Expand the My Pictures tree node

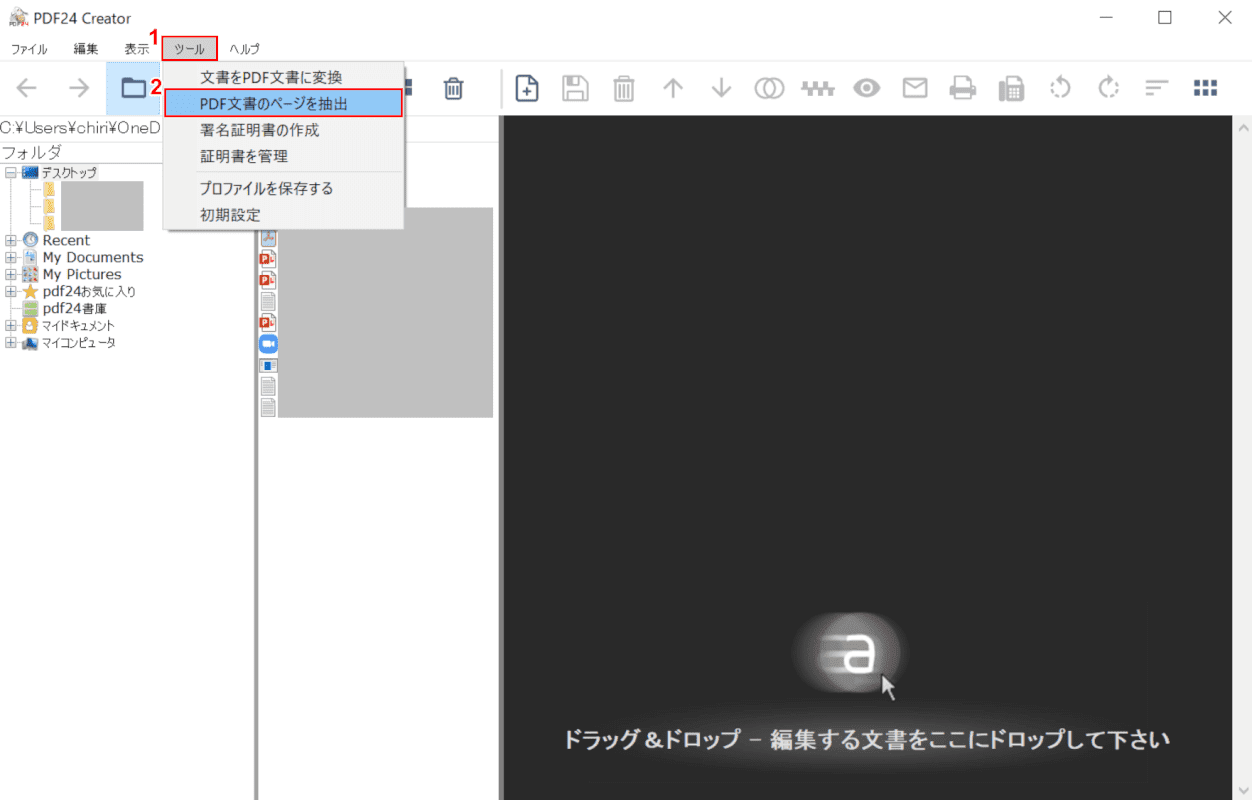pos(10,274)
